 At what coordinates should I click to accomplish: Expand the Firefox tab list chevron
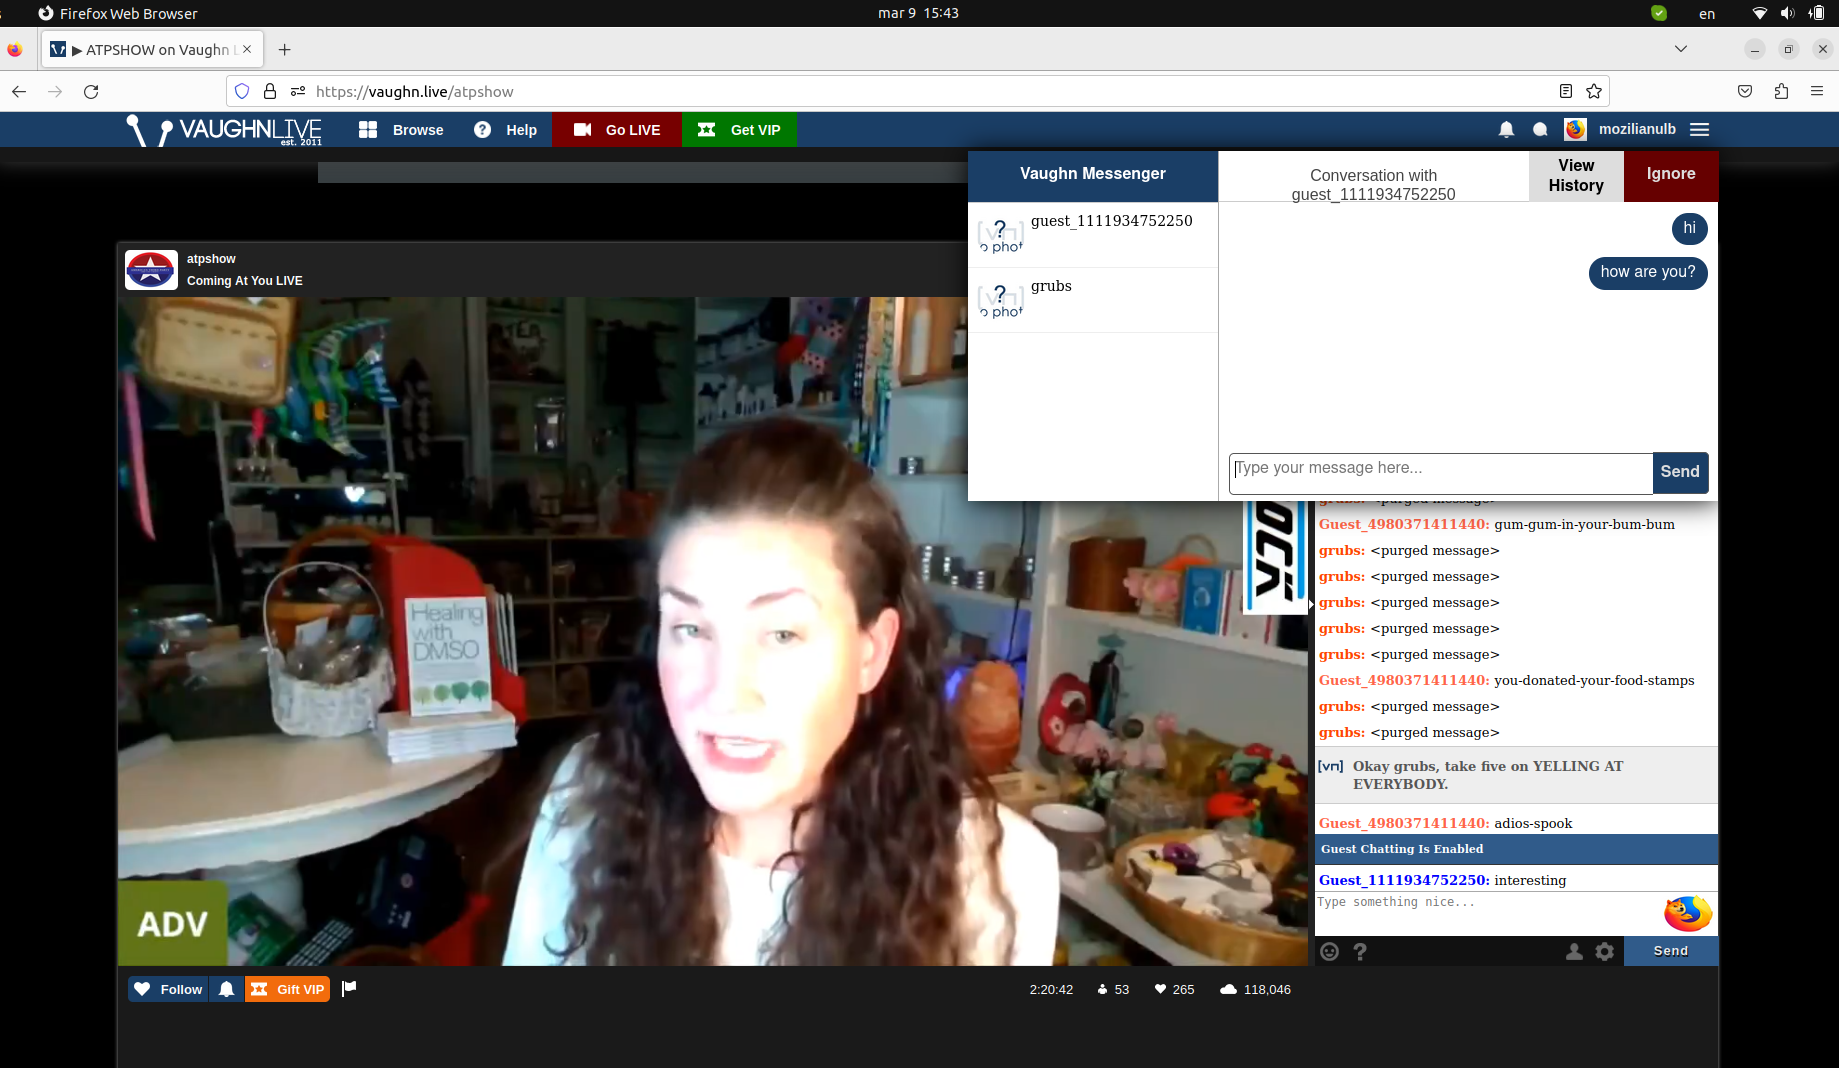pyautogui.click(x=1681, y=48)
